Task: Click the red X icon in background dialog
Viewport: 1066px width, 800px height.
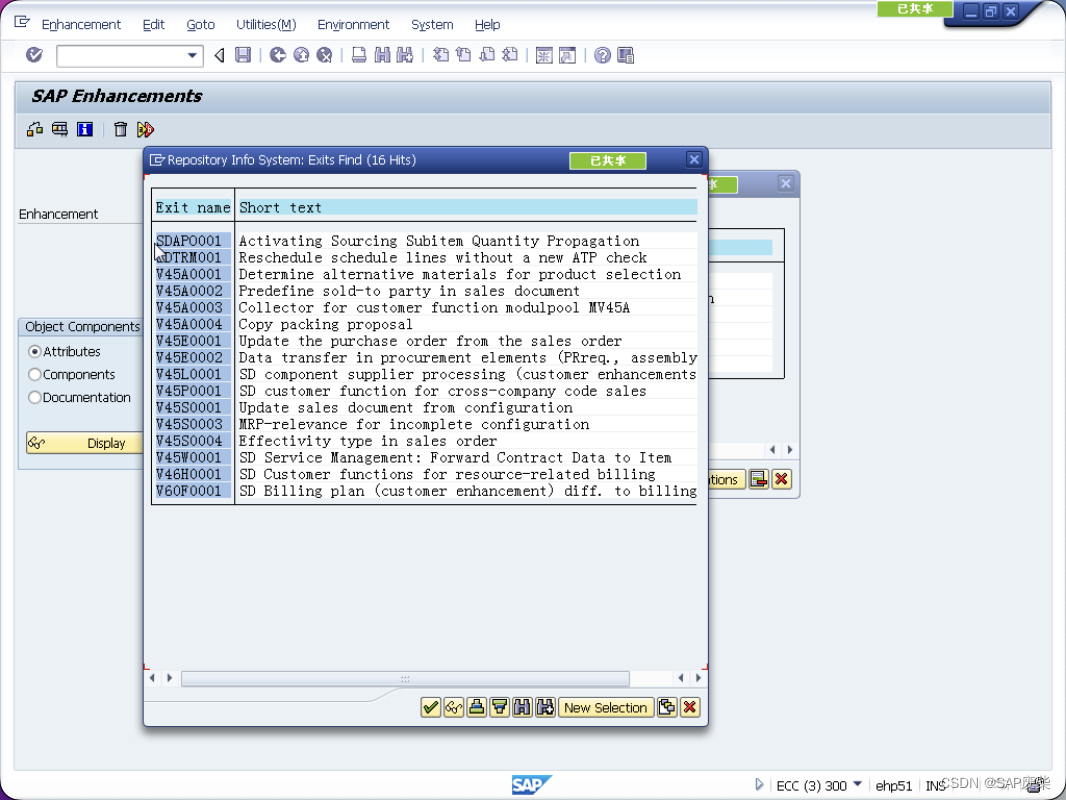Action: (781, 479)
